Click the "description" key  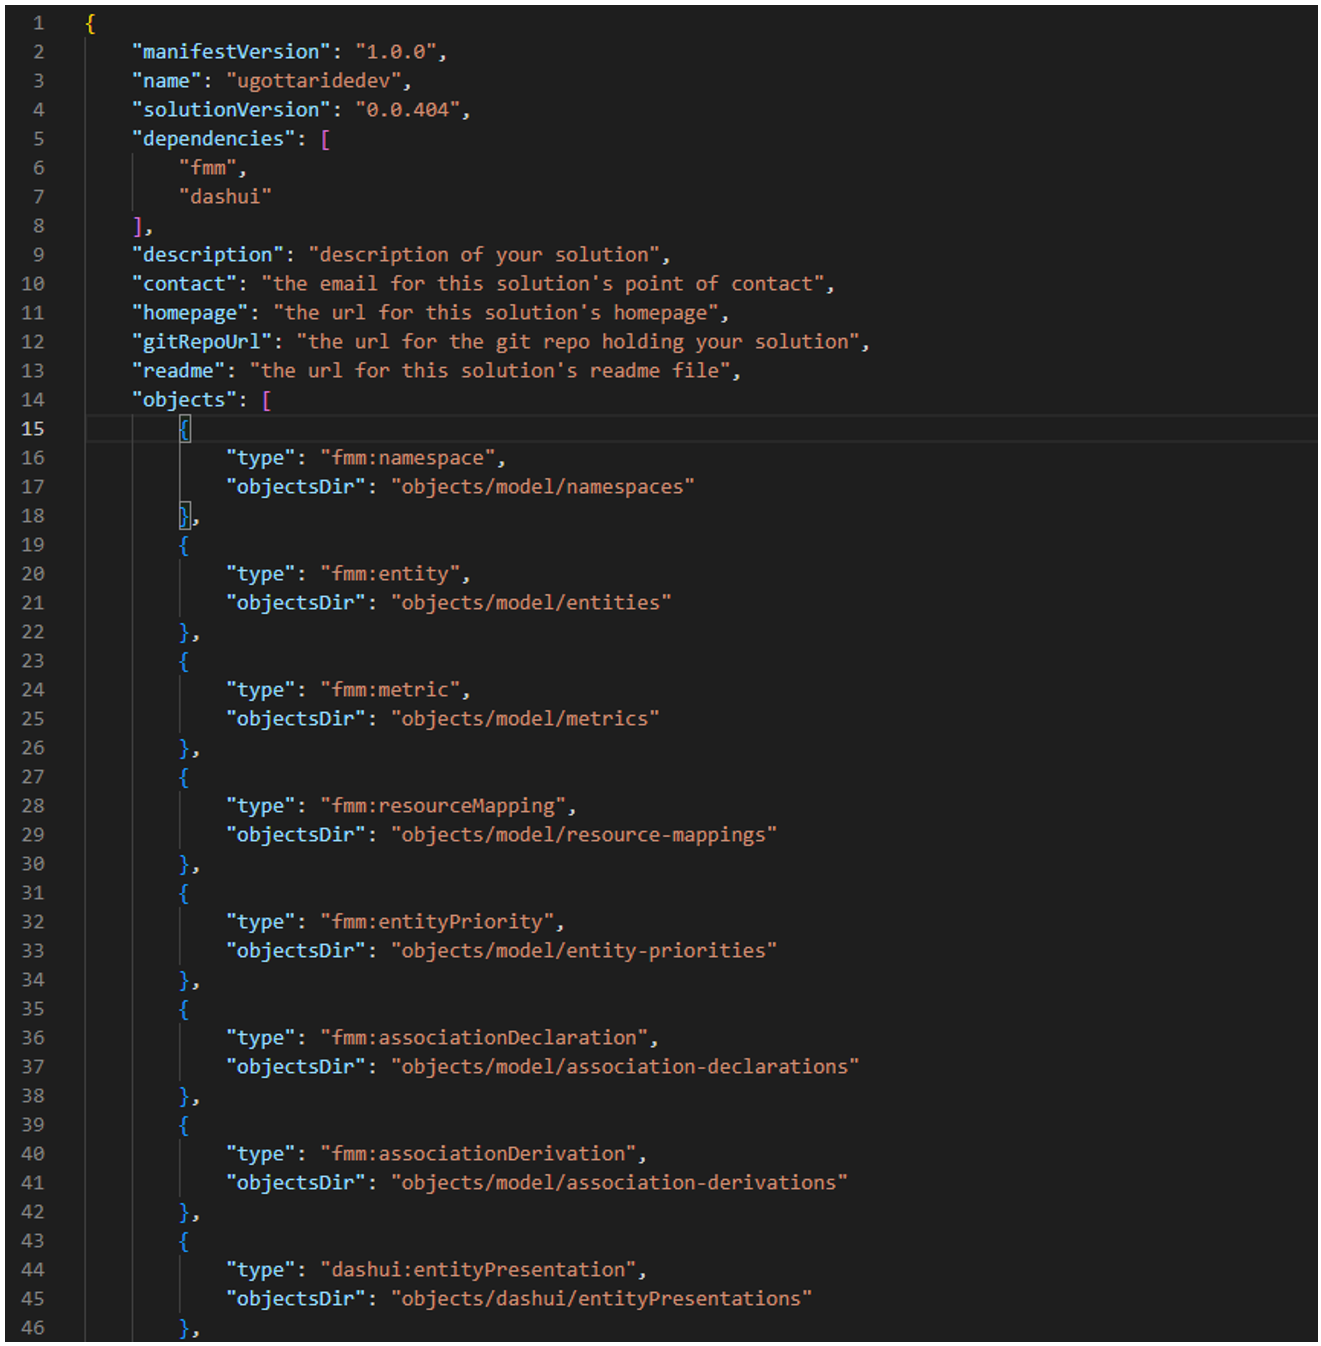(207, 255)
